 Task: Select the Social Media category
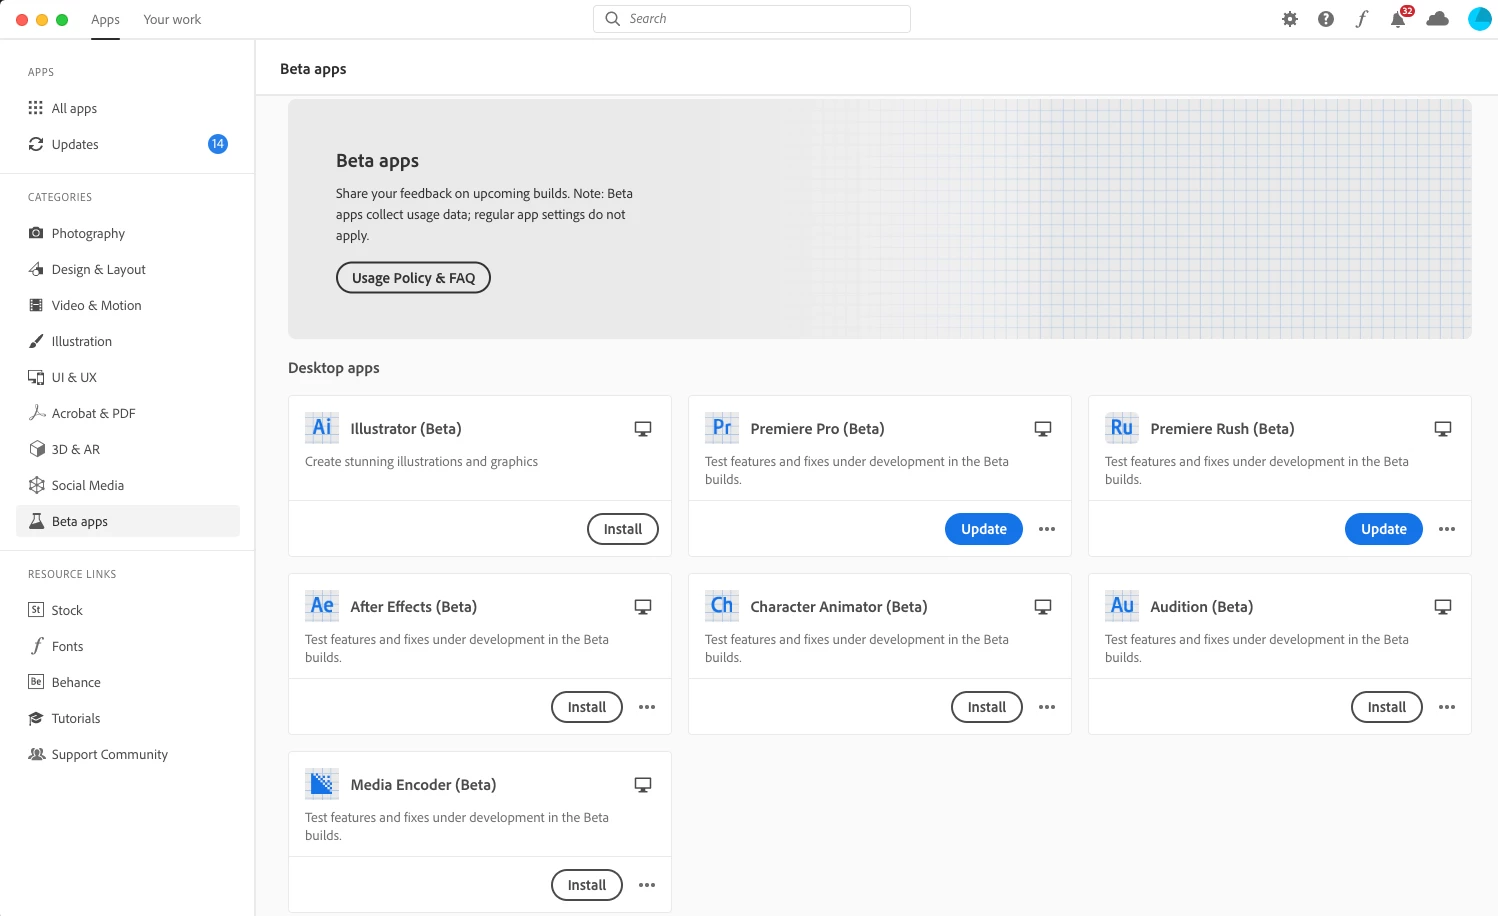pos(128,485)
